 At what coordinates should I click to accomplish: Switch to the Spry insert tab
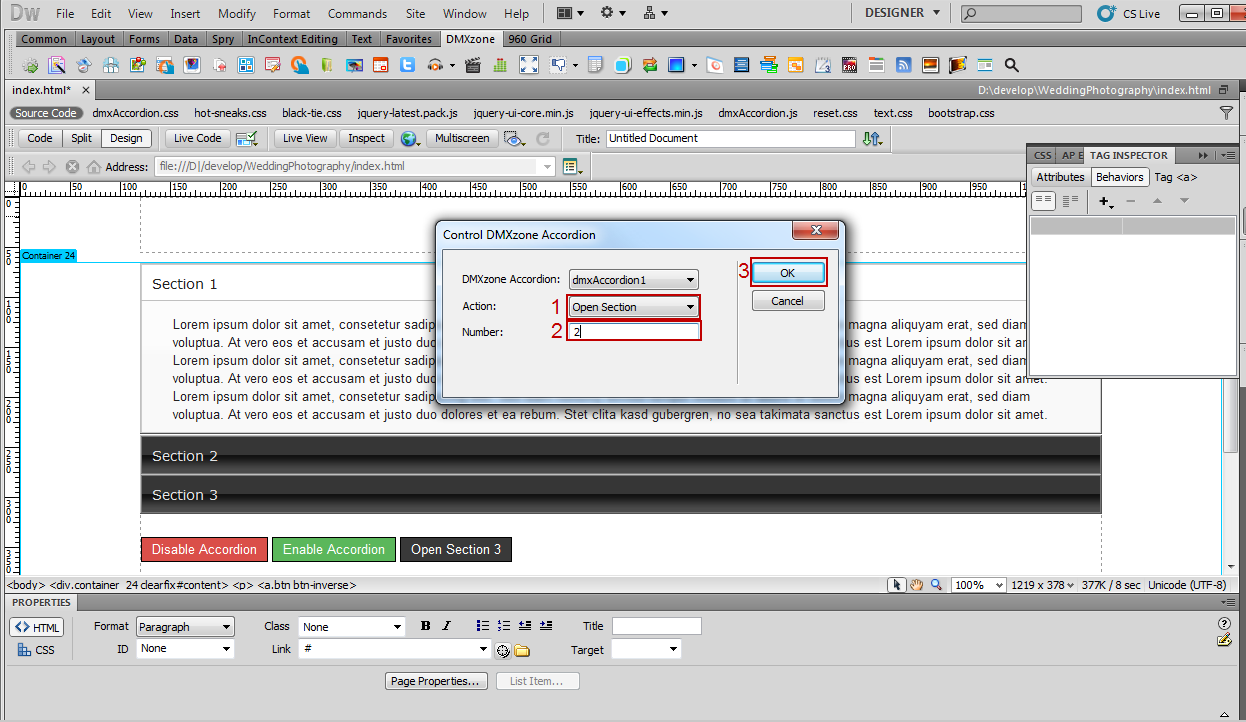[223, 39]
